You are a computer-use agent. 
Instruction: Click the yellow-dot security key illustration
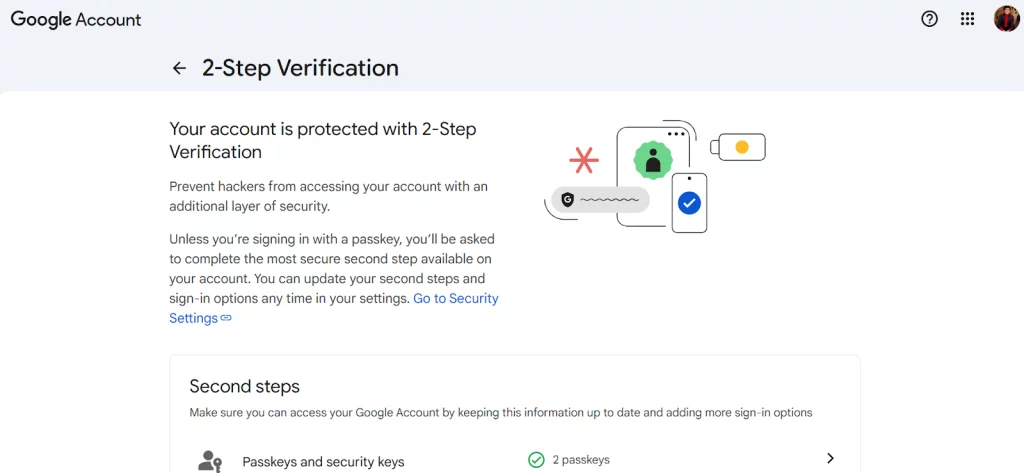(740, 147)
